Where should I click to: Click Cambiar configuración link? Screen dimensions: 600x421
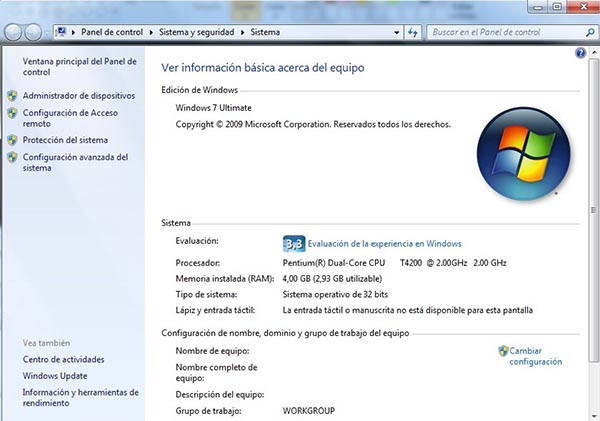[536, 356]
